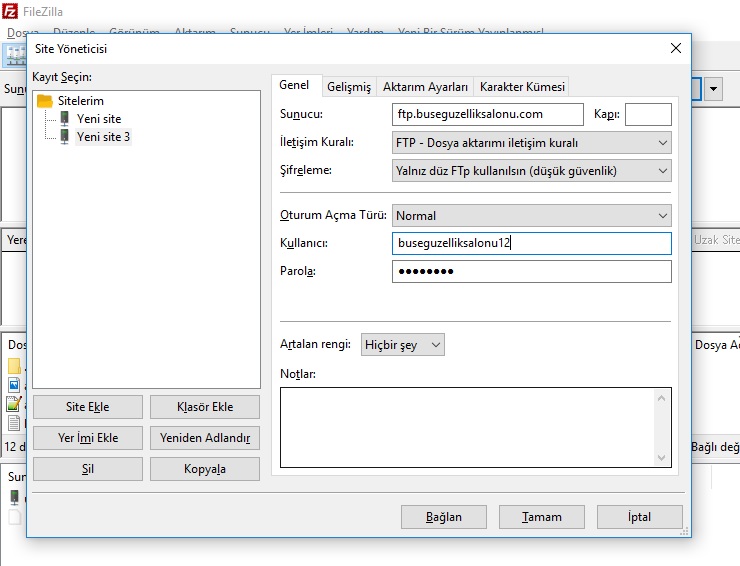Click the Klasör Ekle button
Image resolution: width=740 pixels, height=566 pixels.
click(205, 407)
